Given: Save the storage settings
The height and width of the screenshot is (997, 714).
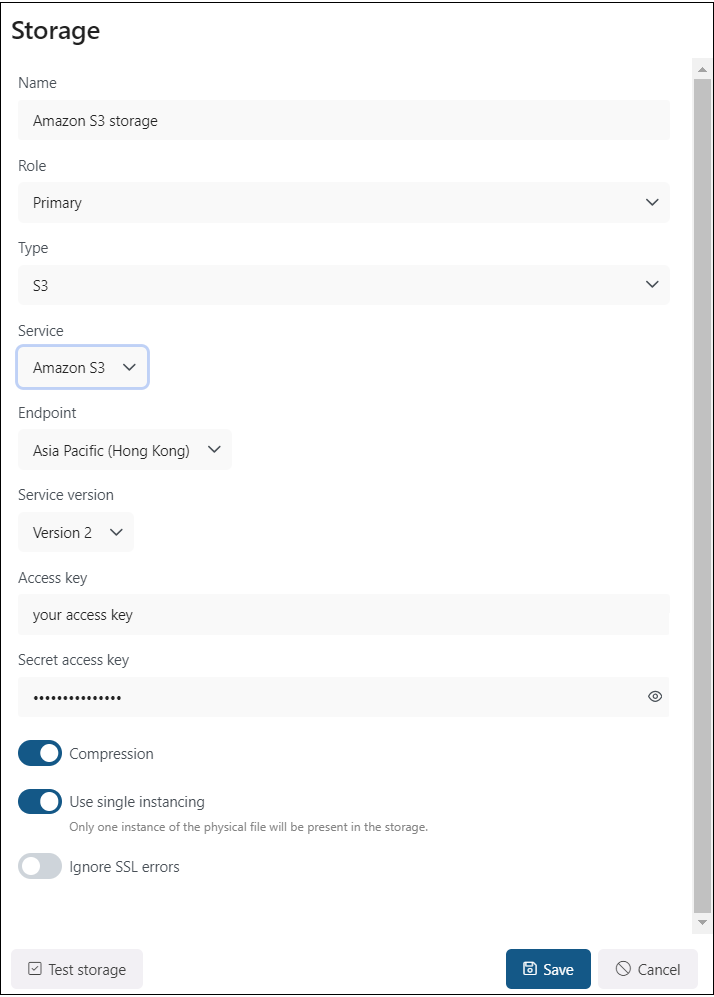Looking at the screenshot, I should 548,969.
